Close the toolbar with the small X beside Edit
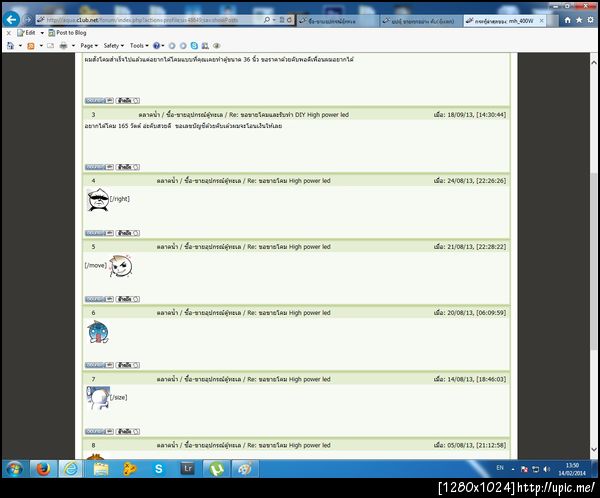 pyautogui.click(x=9, y=33)
